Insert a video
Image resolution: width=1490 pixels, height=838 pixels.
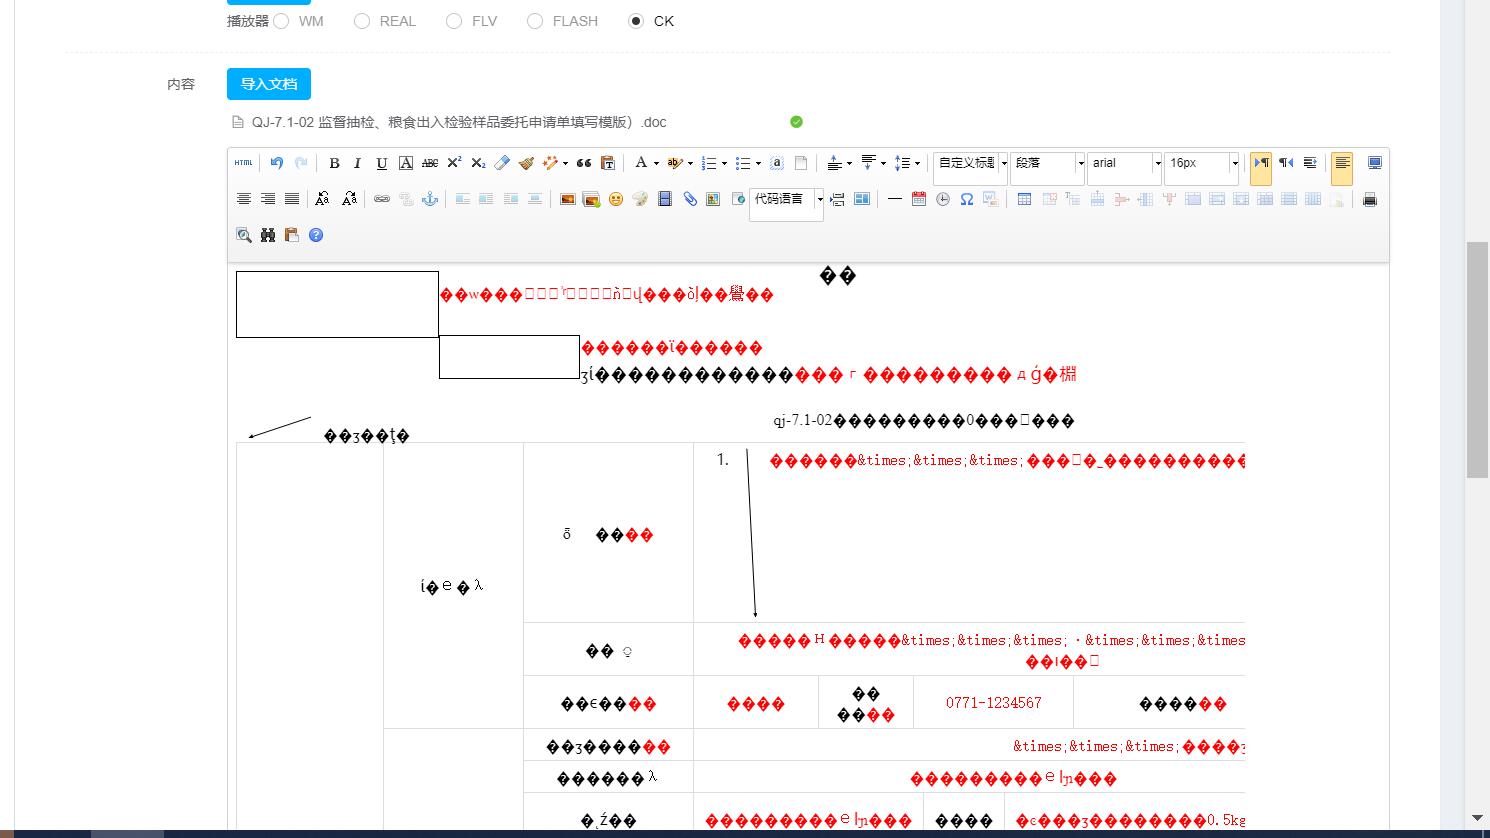coord(665,199)
